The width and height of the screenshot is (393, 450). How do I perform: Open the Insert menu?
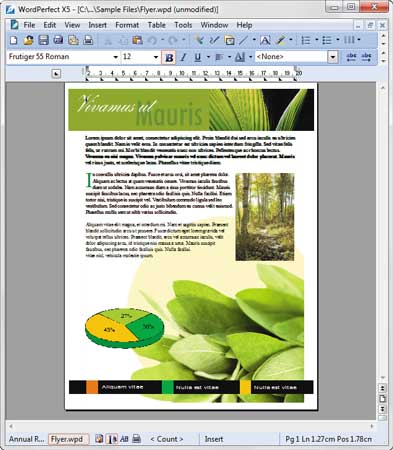tap(98, 25)
